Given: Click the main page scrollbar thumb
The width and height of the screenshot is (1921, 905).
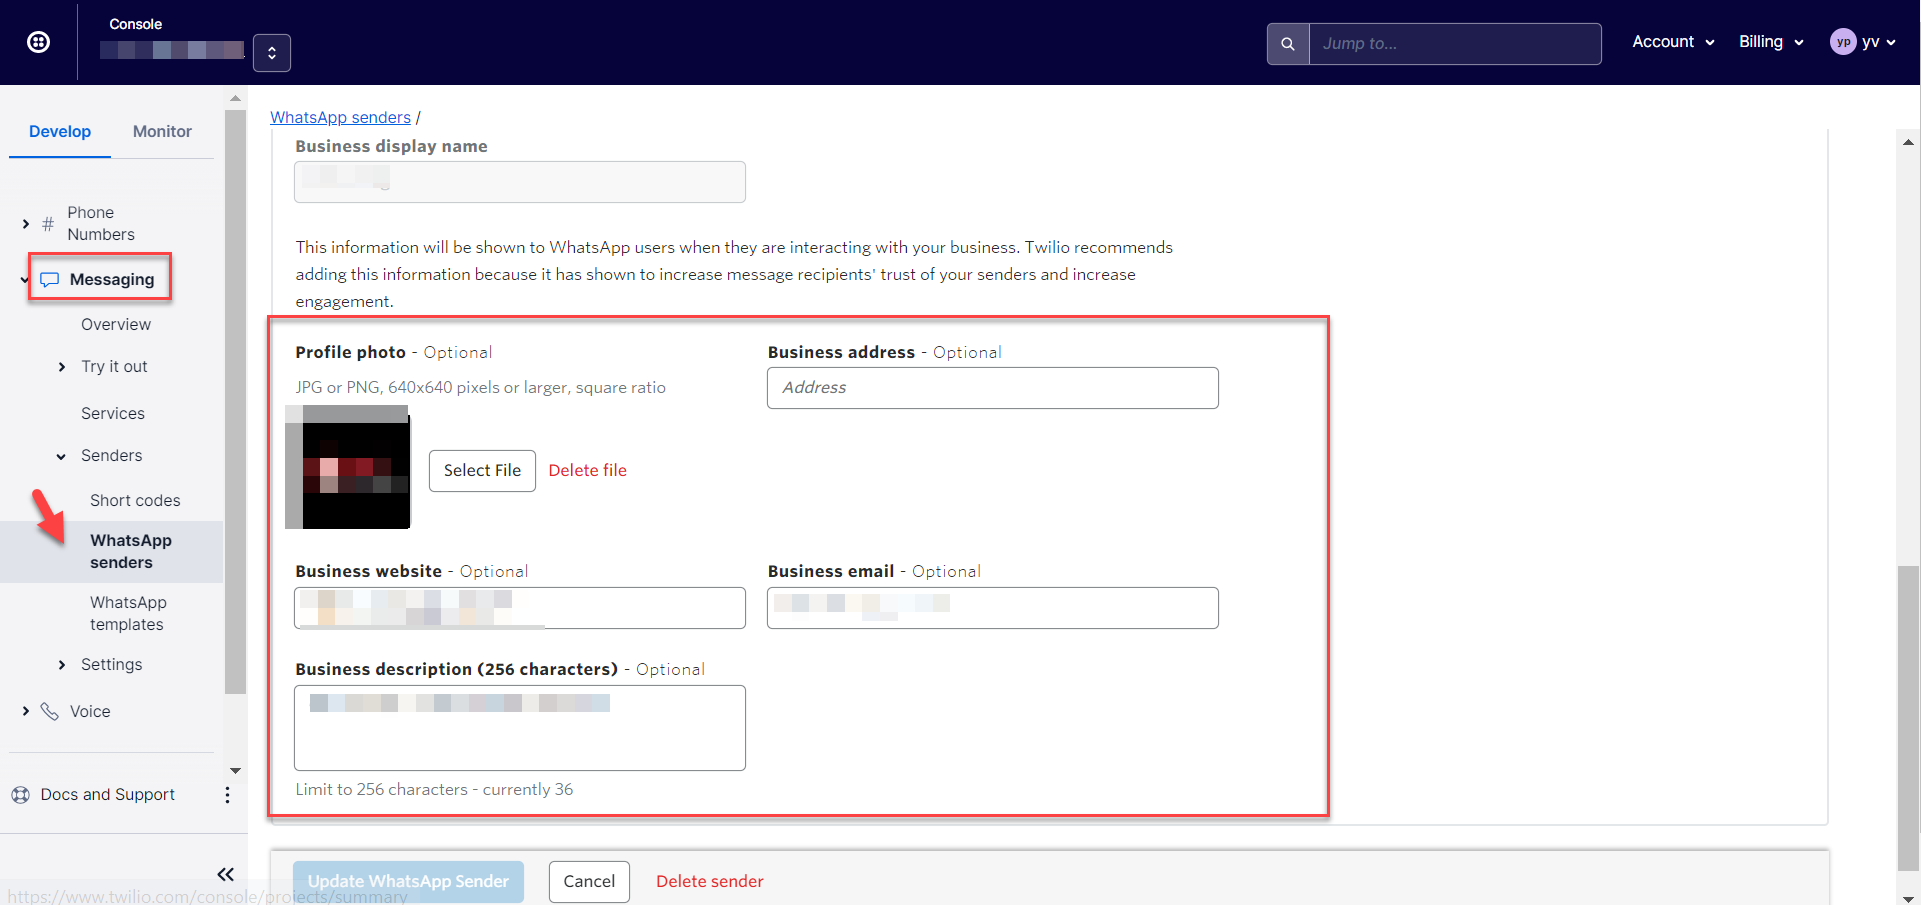Looking at the screenshot, I should [1909, 717].
